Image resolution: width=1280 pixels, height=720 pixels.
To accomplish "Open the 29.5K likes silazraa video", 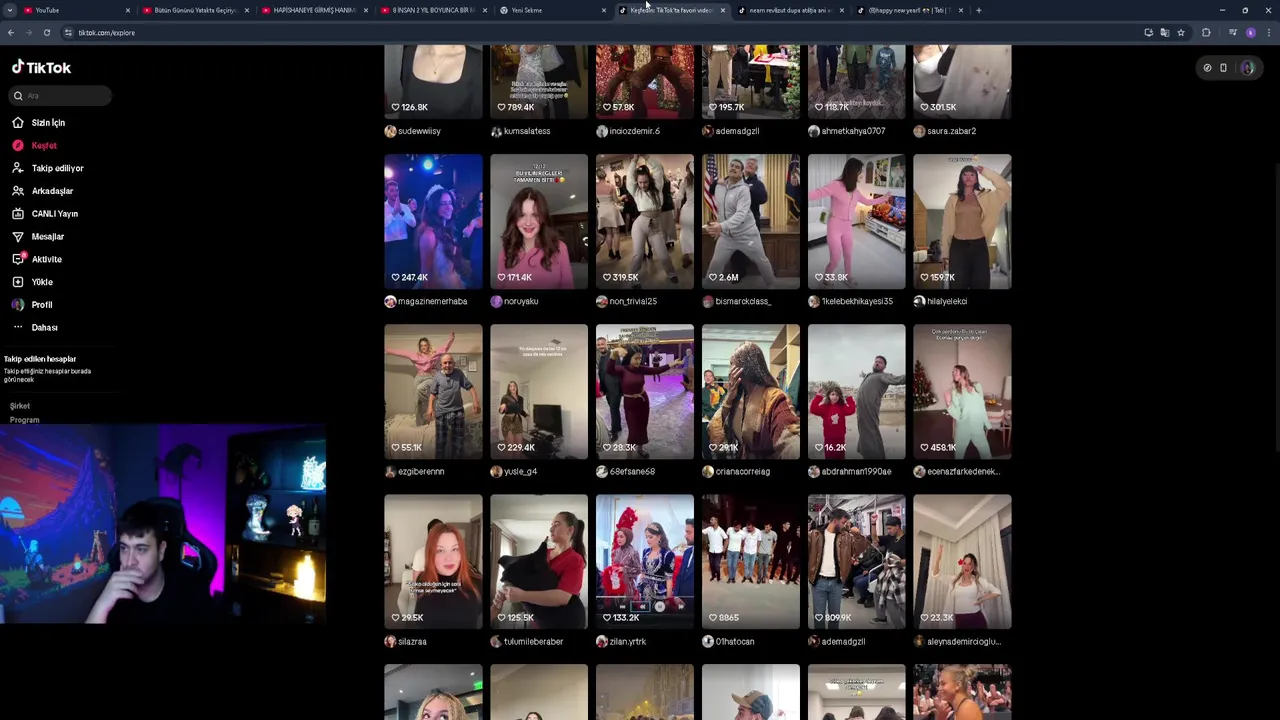I will point(433,562).
